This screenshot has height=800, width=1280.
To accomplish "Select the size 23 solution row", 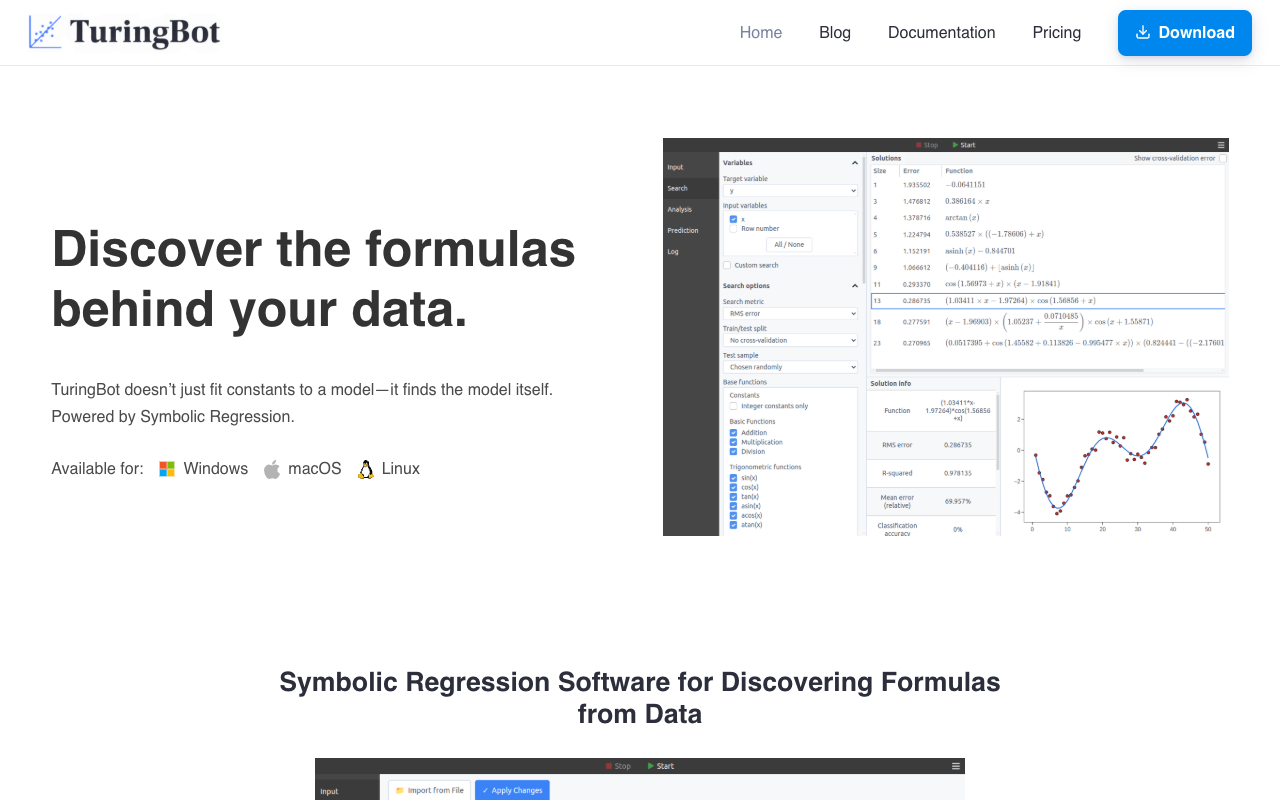I will tap(1048, 343).
